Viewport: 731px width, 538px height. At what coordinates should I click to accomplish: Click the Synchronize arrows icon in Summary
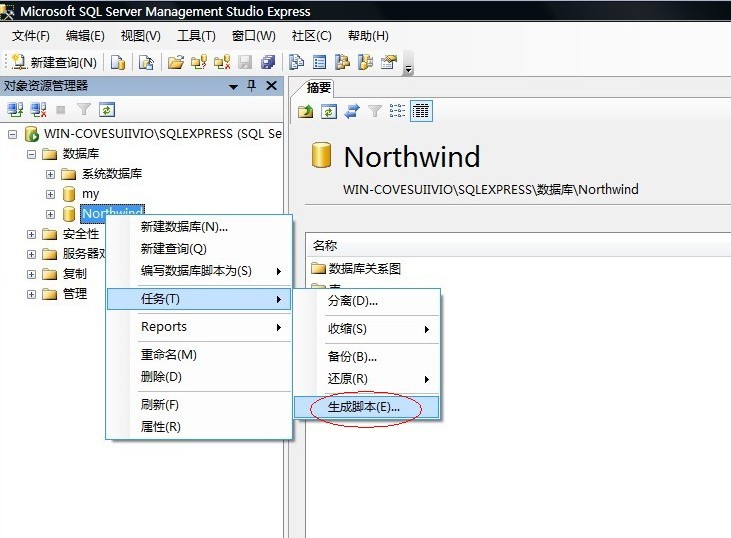352,111
